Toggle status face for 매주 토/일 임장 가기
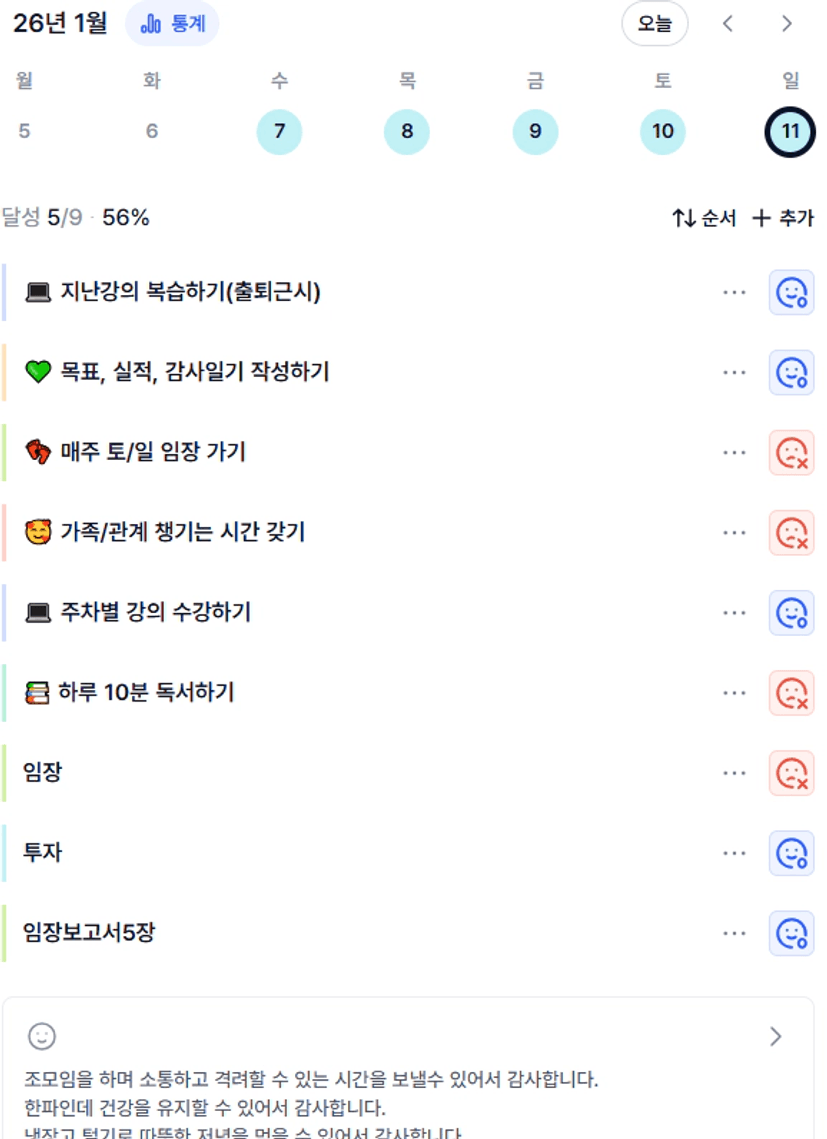Viewport: 827px width, 1139px height. point(791,453)
